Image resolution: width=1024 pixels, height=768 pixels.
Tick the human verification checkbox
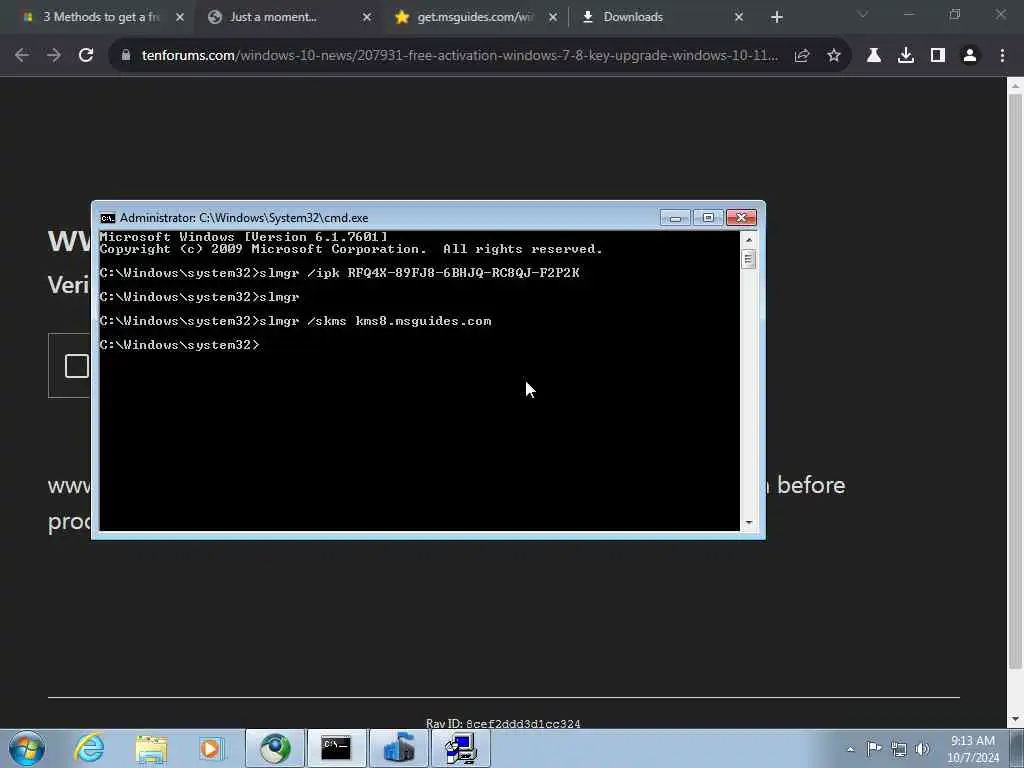(76, 366)
